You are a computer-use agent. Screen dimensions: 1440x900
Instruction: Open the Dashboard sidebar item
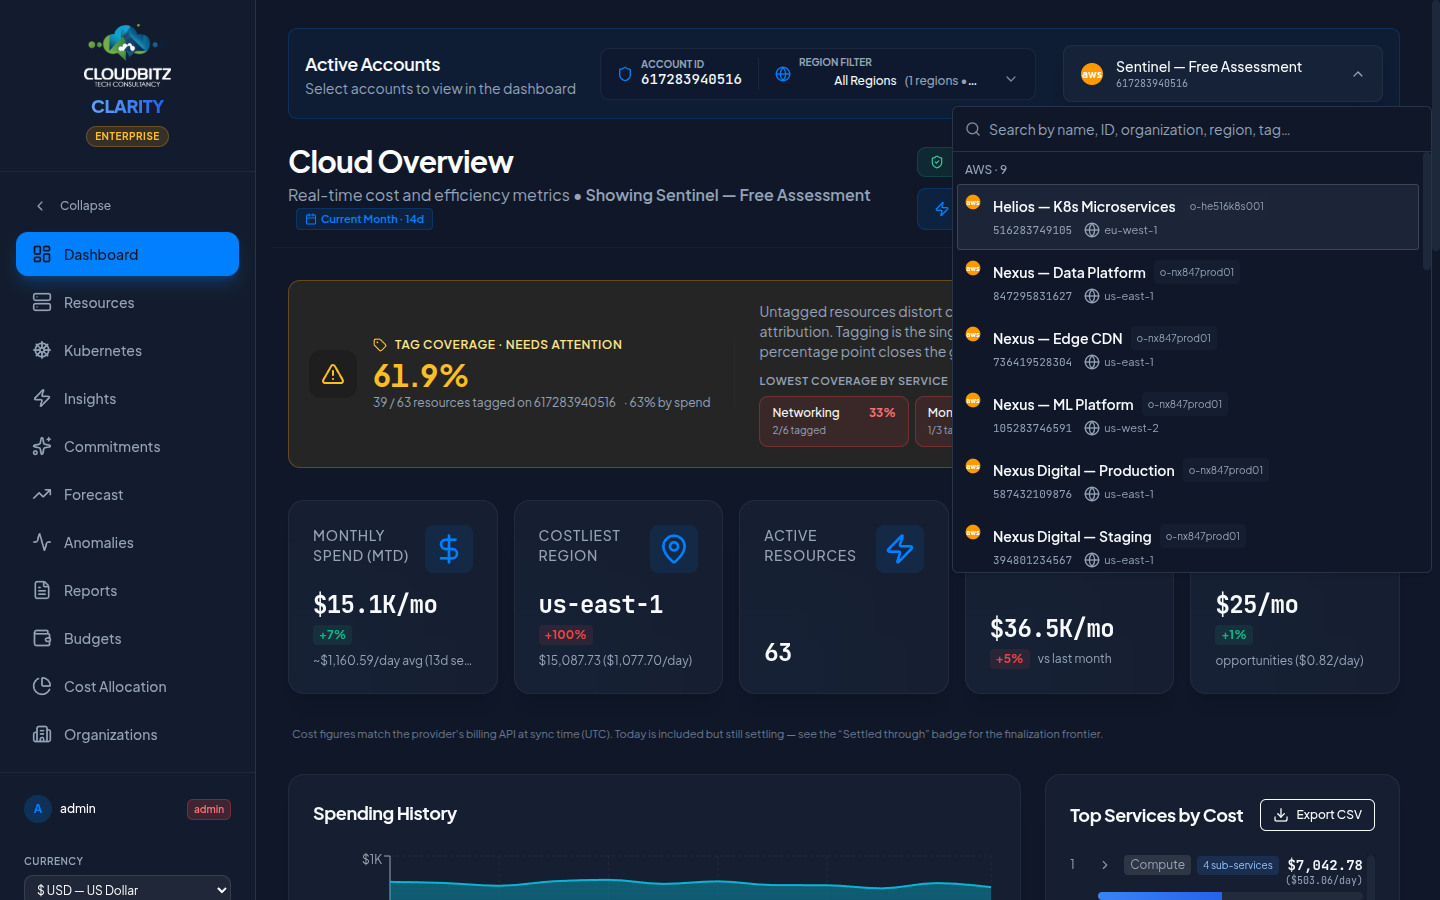click(127, 254)
